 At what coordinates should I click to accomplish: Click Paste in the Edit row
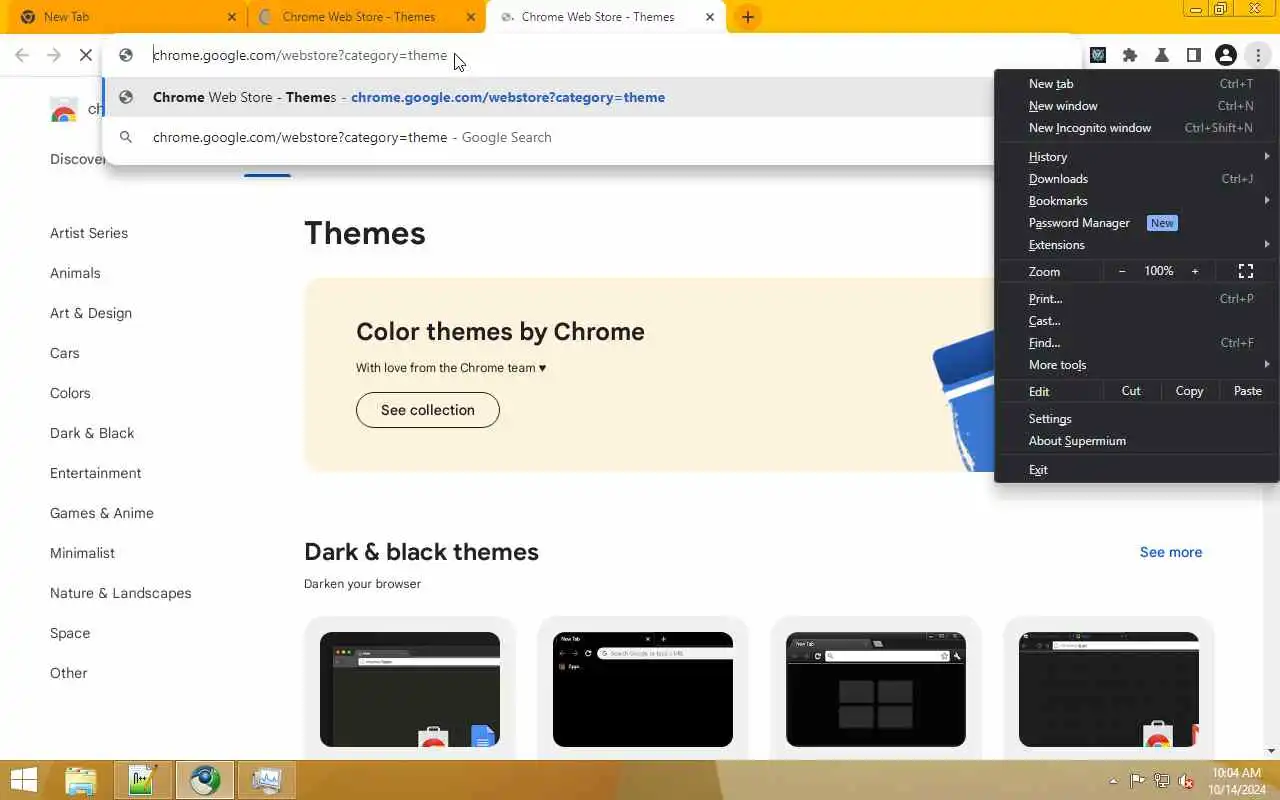coord(1248,391)
